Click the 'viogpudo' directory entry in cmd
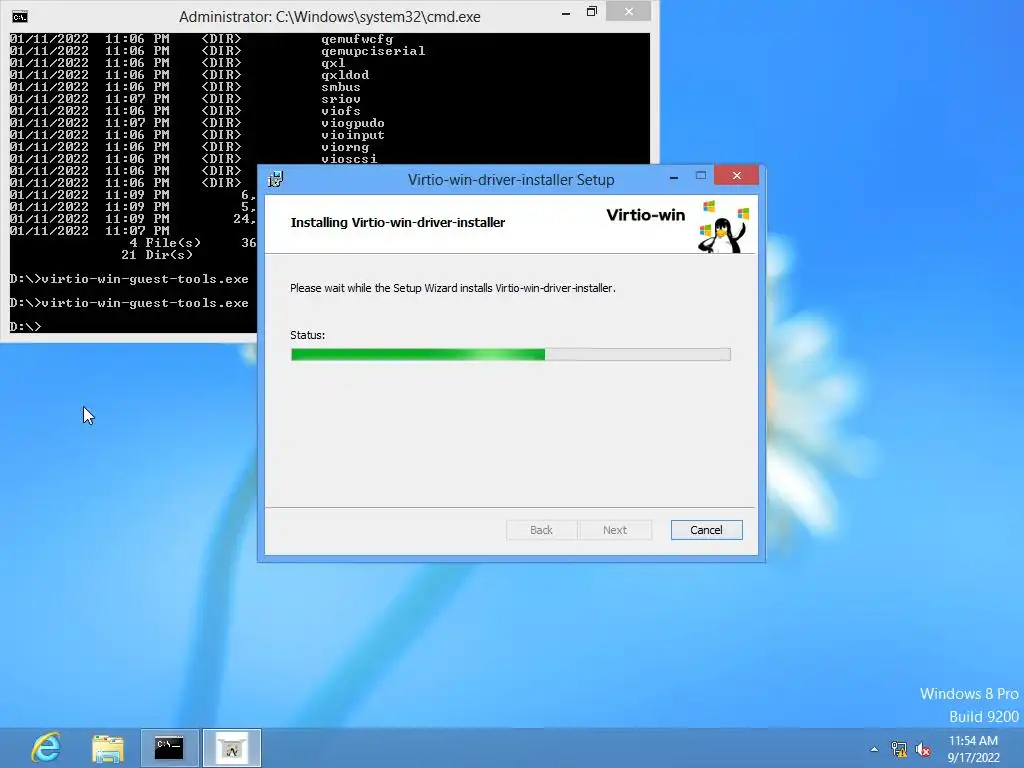Screen dimensions: 1024x768 coord(353,123)
